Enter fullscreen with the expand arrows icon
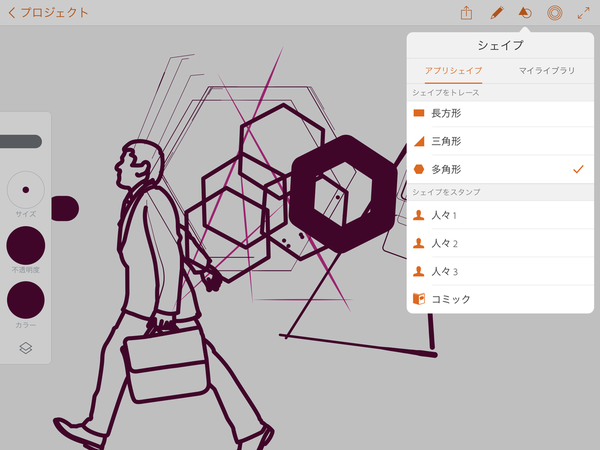The height and width of the screenshot is (450, 600). point(584,13)
